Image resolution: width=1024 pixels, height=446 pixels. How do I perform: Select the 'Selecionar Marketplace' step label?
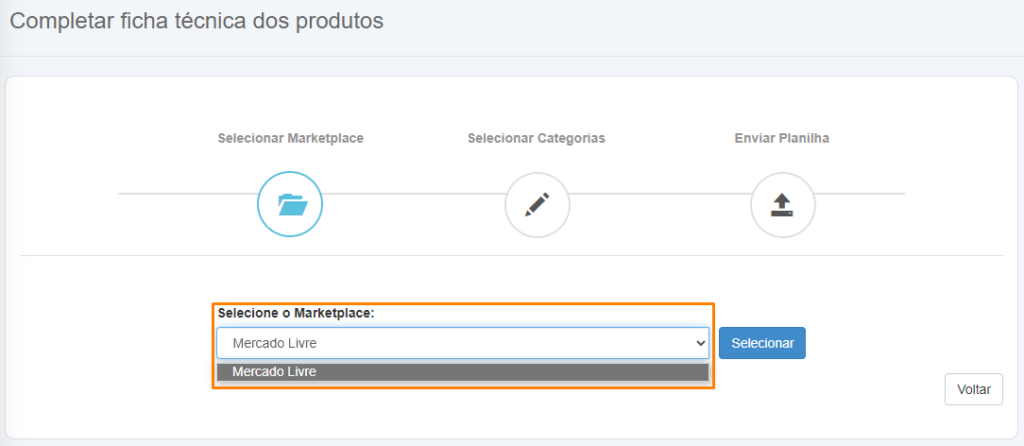click(291, 138)
